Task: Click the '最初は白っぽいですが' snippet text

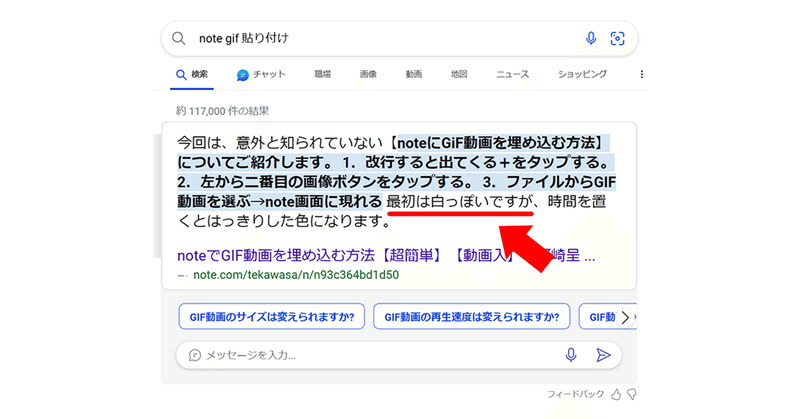Action: (459, 202)
